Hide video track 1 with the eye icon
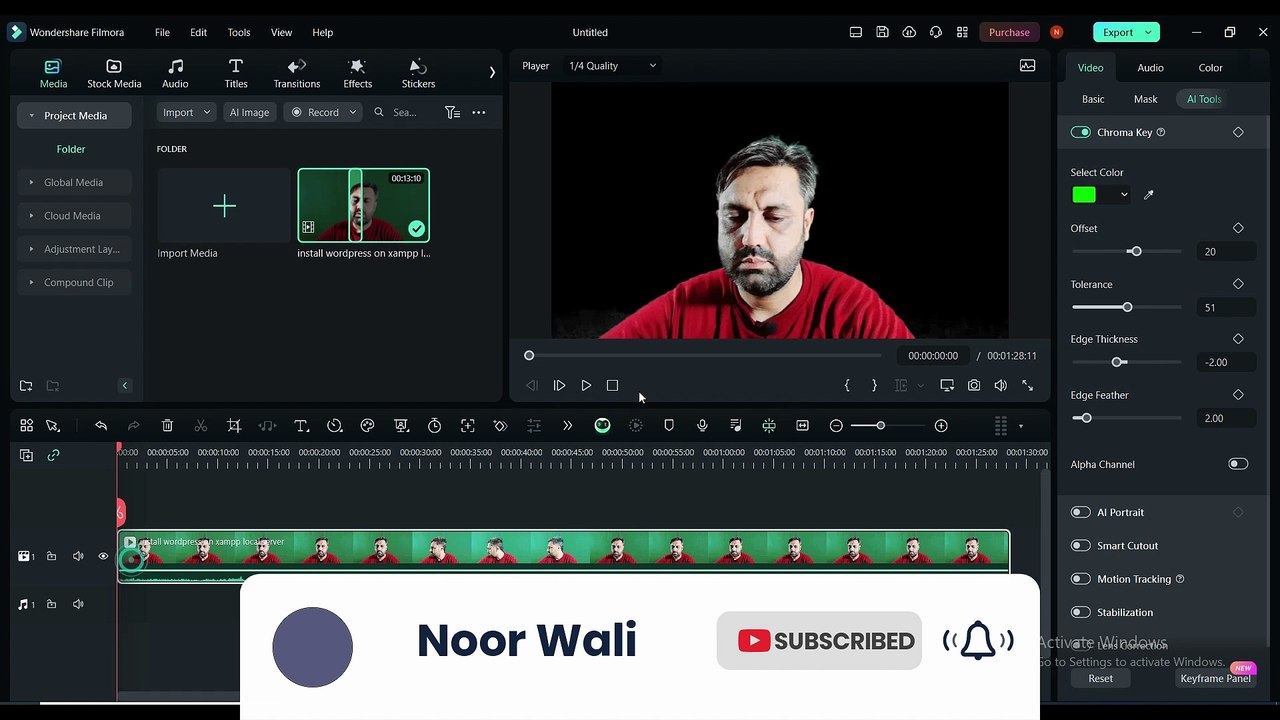Screen dimensions: 1280x720 point(103,556)
